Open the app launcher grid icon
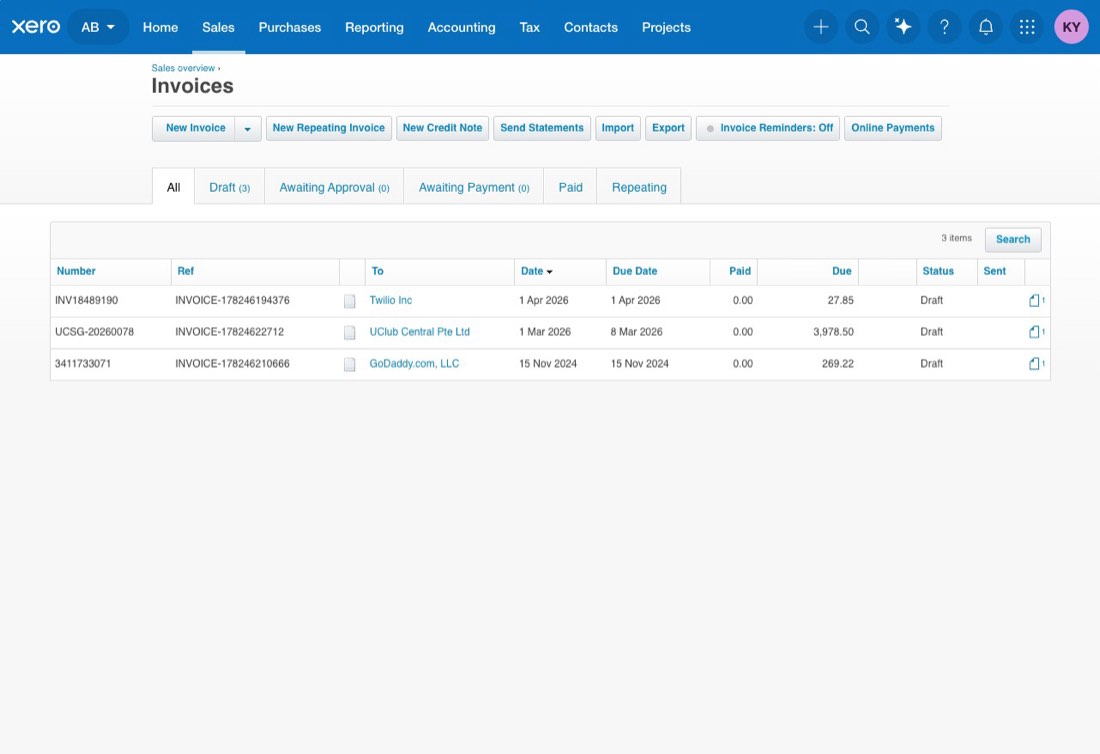Viewport: 1100px width, 754px height. 1027,27
